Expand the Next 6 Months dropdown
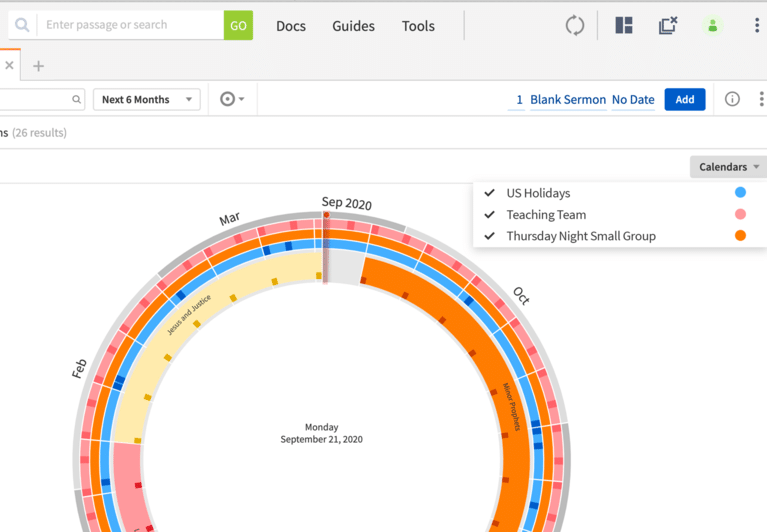This screenshot has height=532, width=767. tap(146, 99)
